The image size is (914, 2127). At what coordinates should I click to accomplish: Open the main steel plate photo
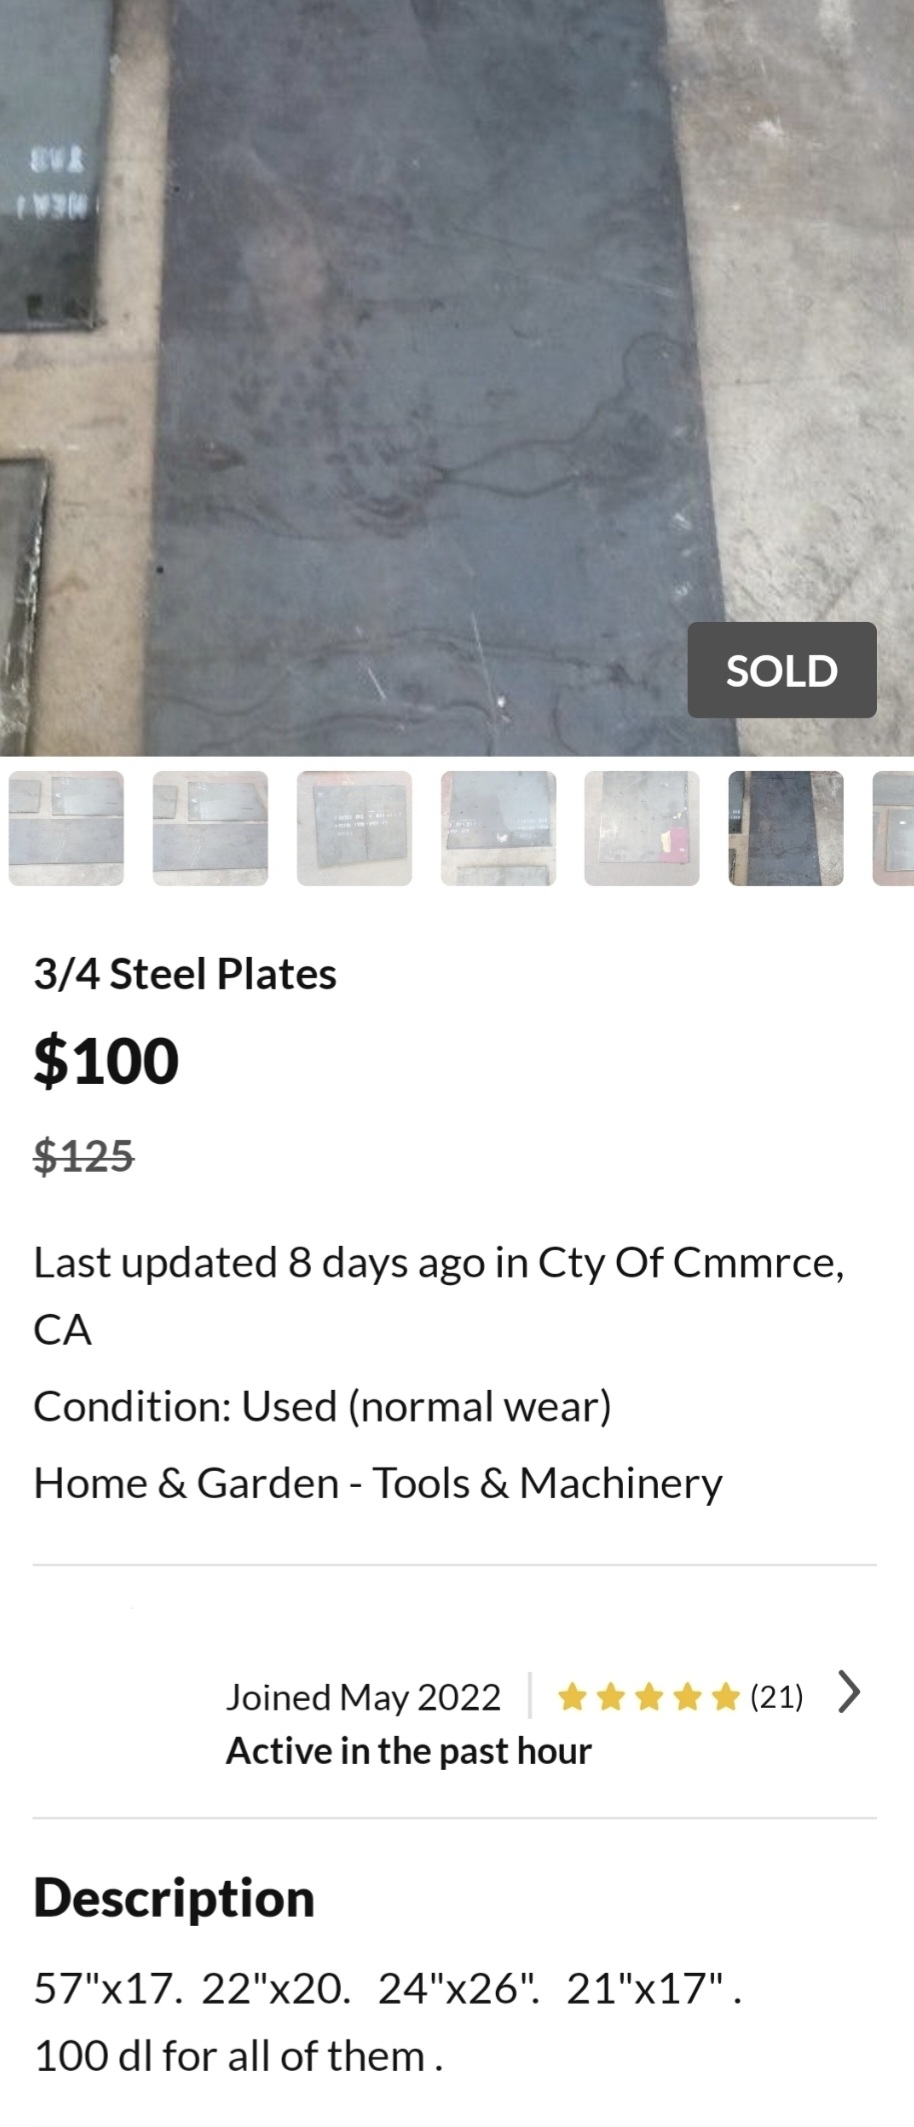pos(457,378)
